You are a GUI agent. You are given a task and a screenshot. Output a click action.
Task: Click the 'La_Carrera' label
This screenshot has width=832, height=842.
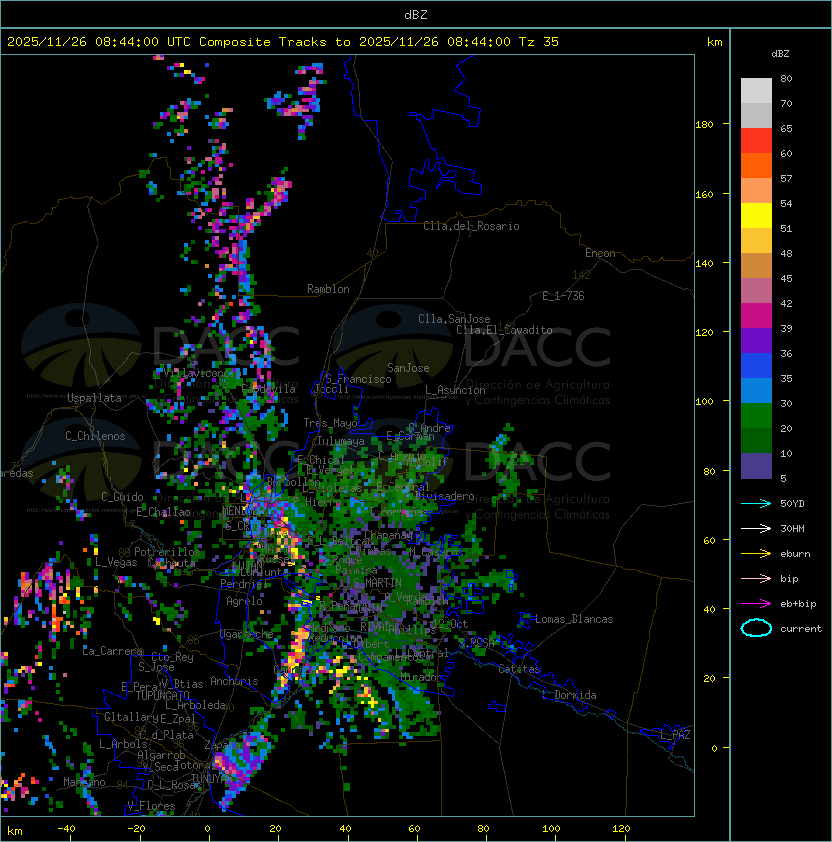112,651
